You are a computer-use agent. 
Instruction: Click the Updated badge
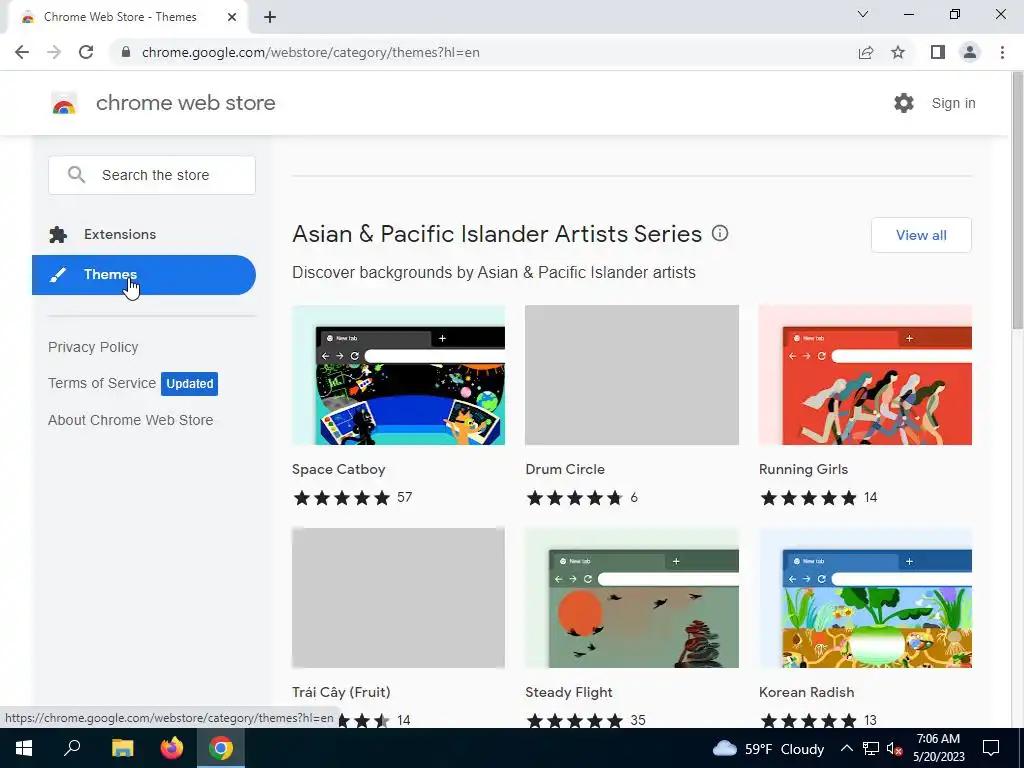click(189, 384)
